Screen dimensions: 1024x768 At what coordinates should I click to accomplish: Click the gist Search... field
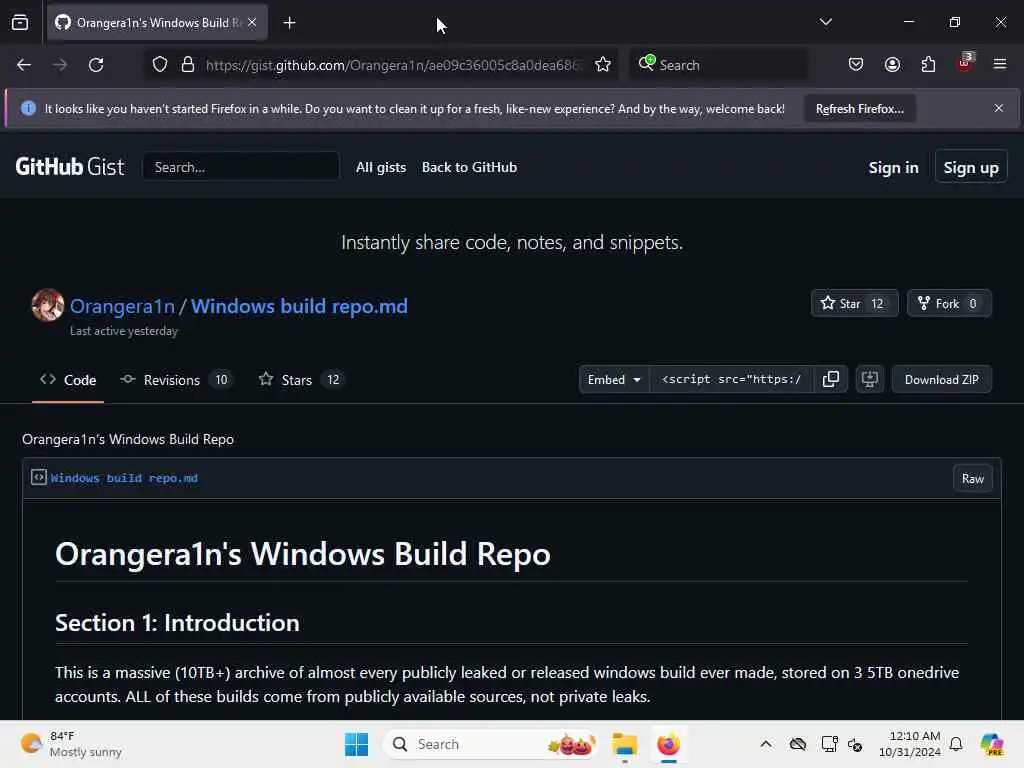pos(240,167)
